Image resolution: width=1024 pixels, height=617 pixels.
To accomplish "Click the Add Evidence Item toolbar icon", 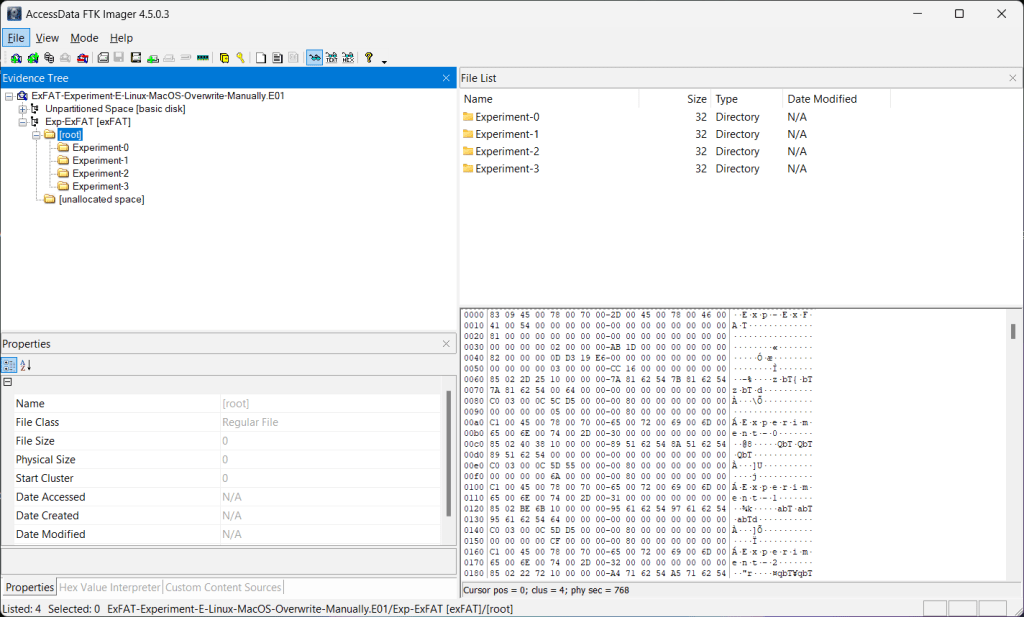I will coord(16,58).
